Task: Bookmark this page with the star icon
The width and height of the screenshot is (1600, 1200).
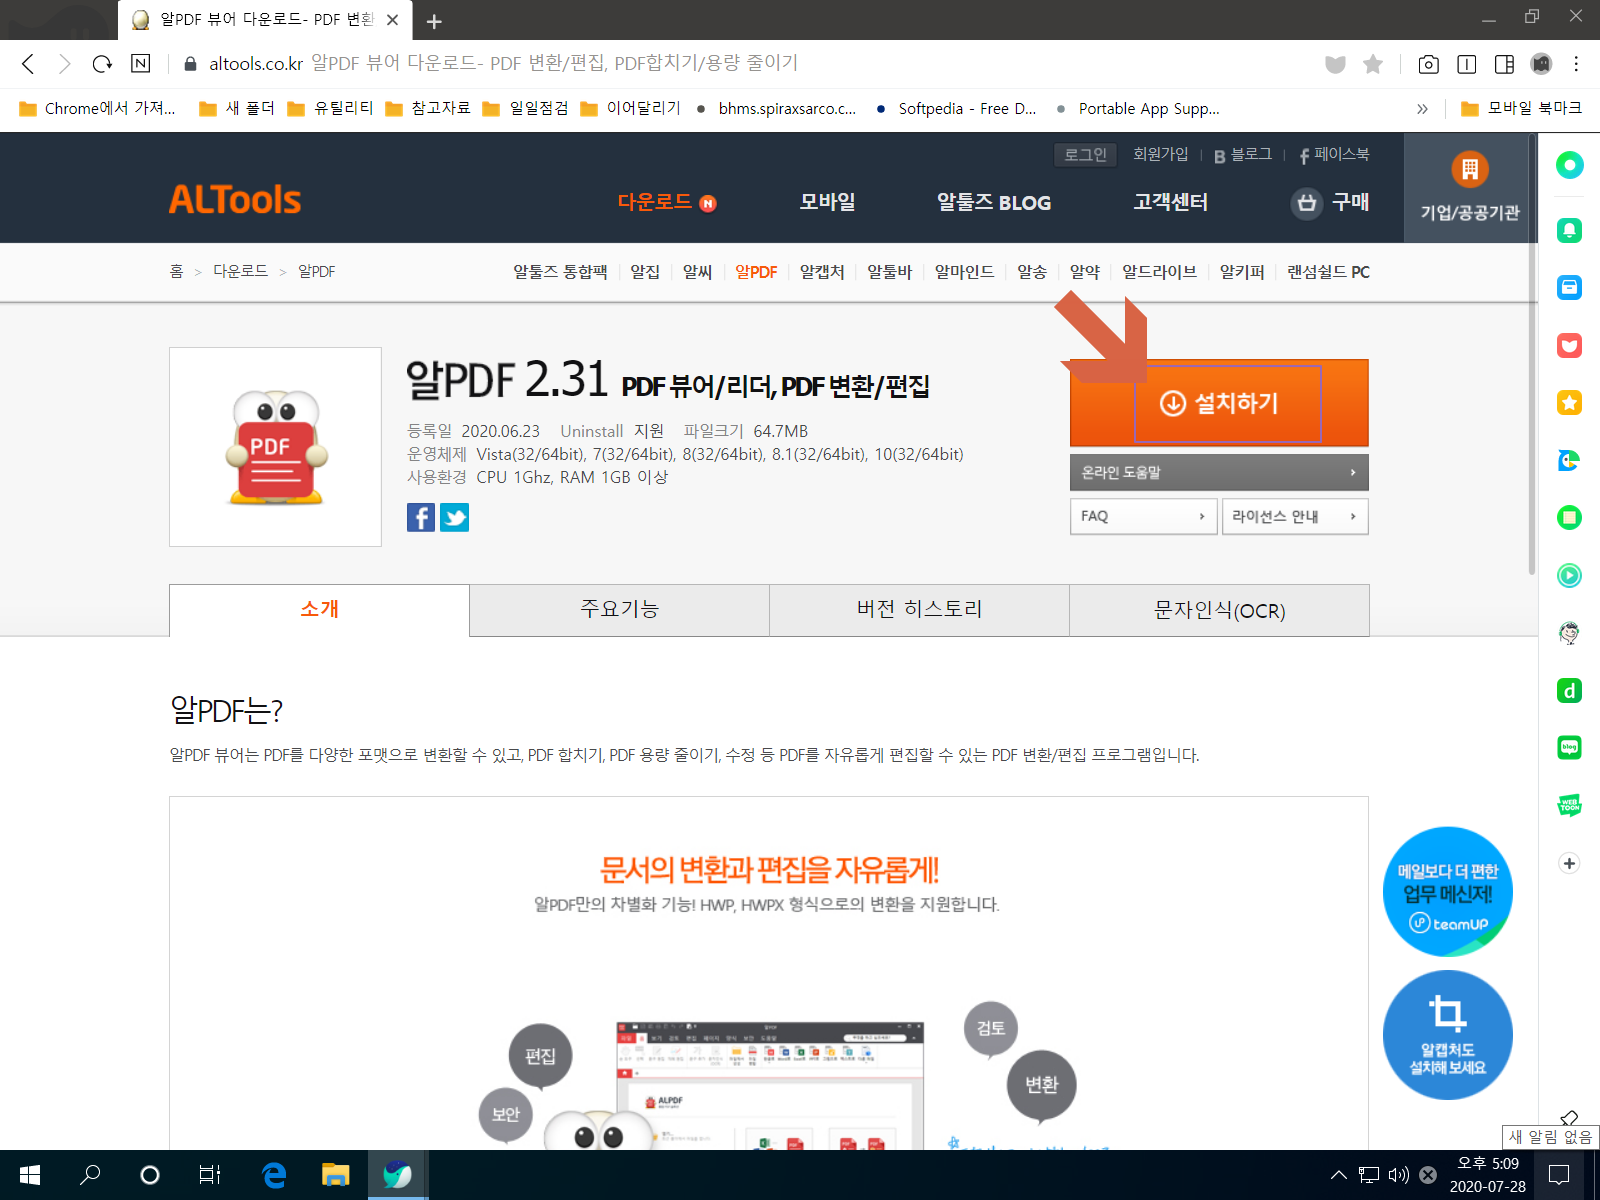Action: pyautogui.click(x=1373, y=64)
